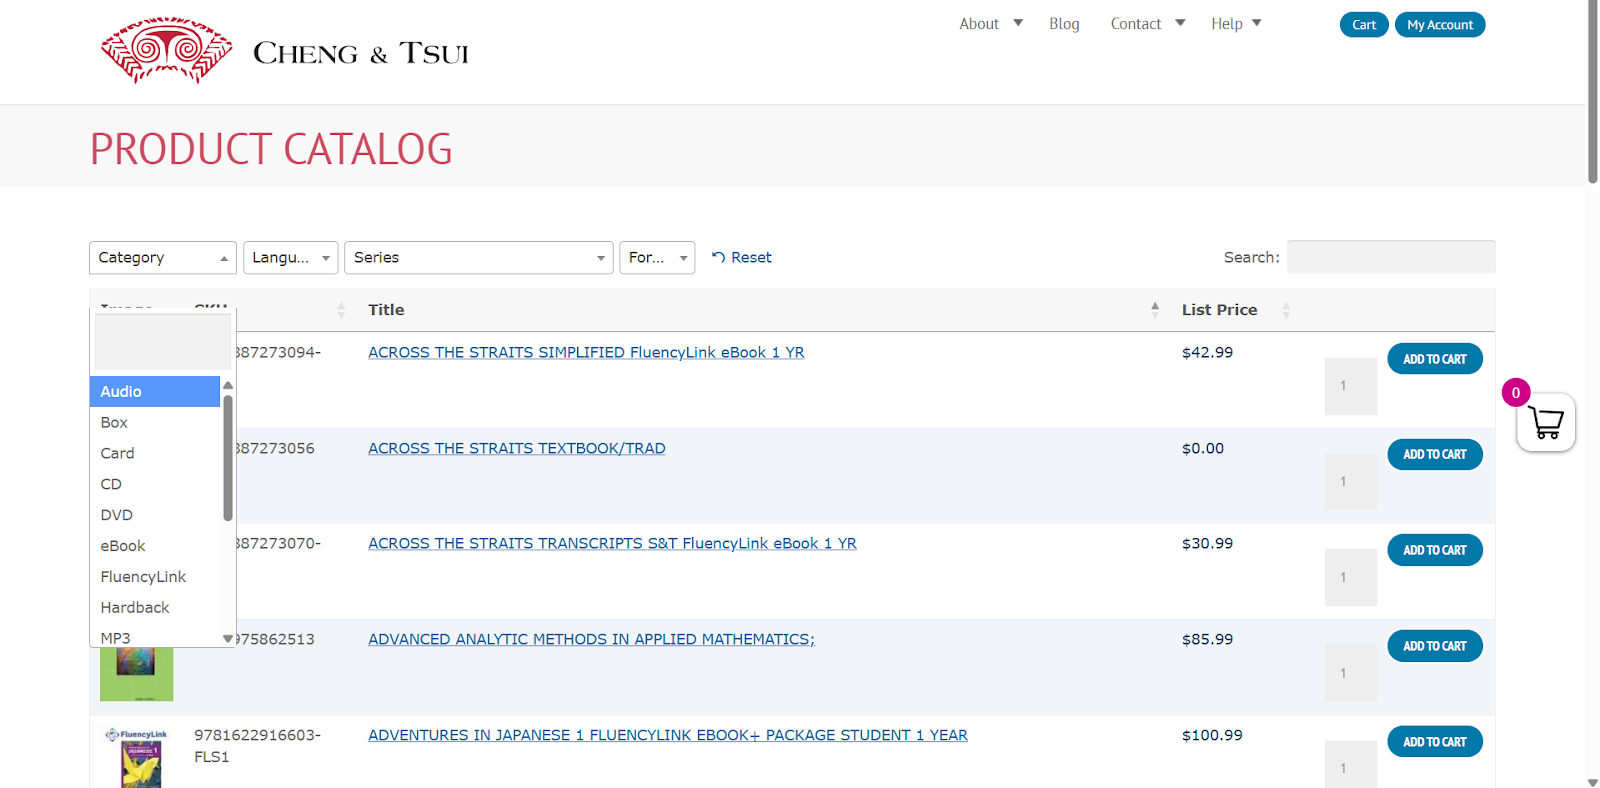Select Hardback in category list
Image resolution: width=1600 pixels, height=788 pixels.
155,608
